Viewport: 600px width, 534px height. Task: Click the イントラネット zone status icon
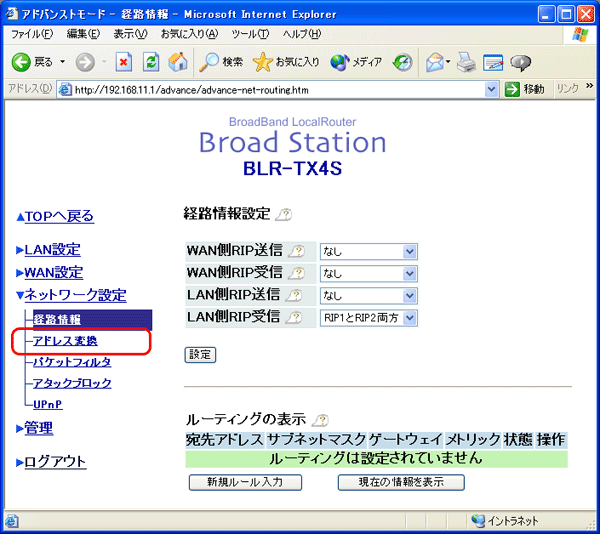click(478, 521)
